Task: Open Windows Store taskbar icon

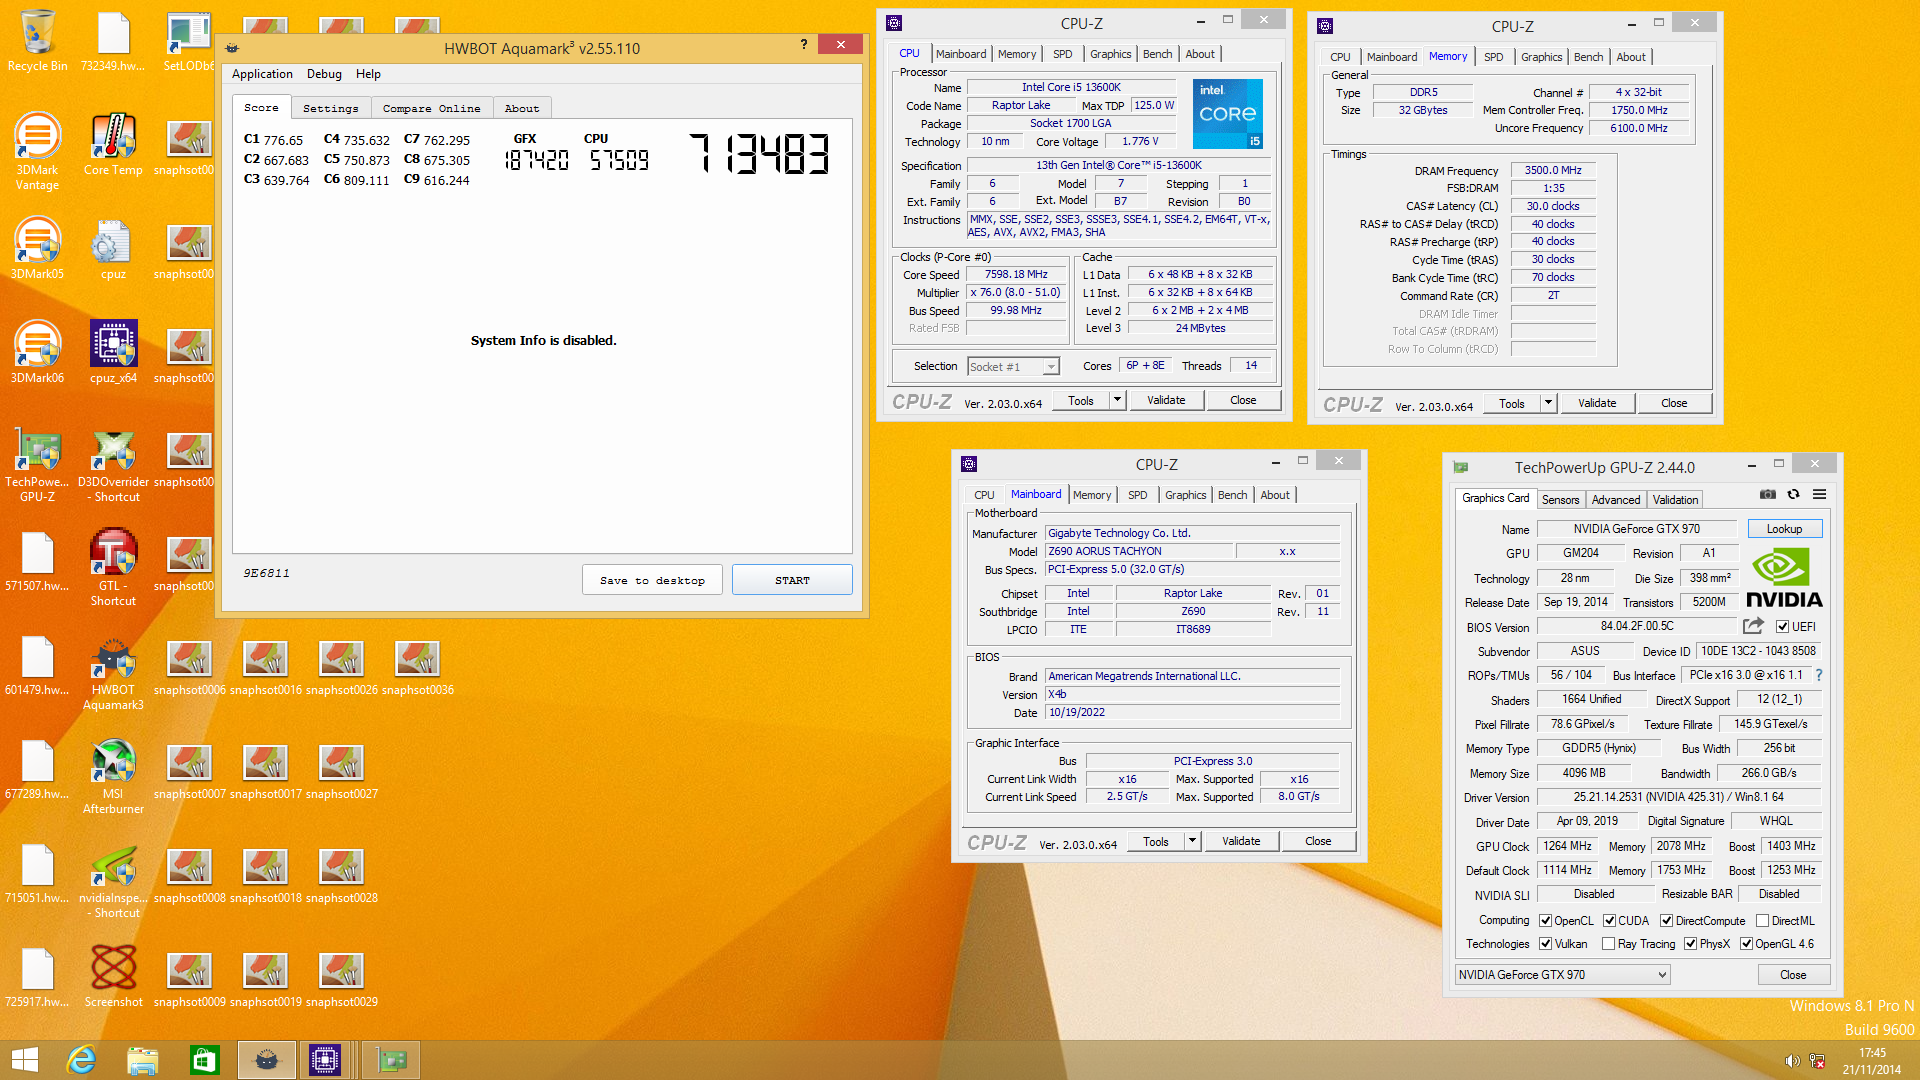Action: pos(204,1060)
